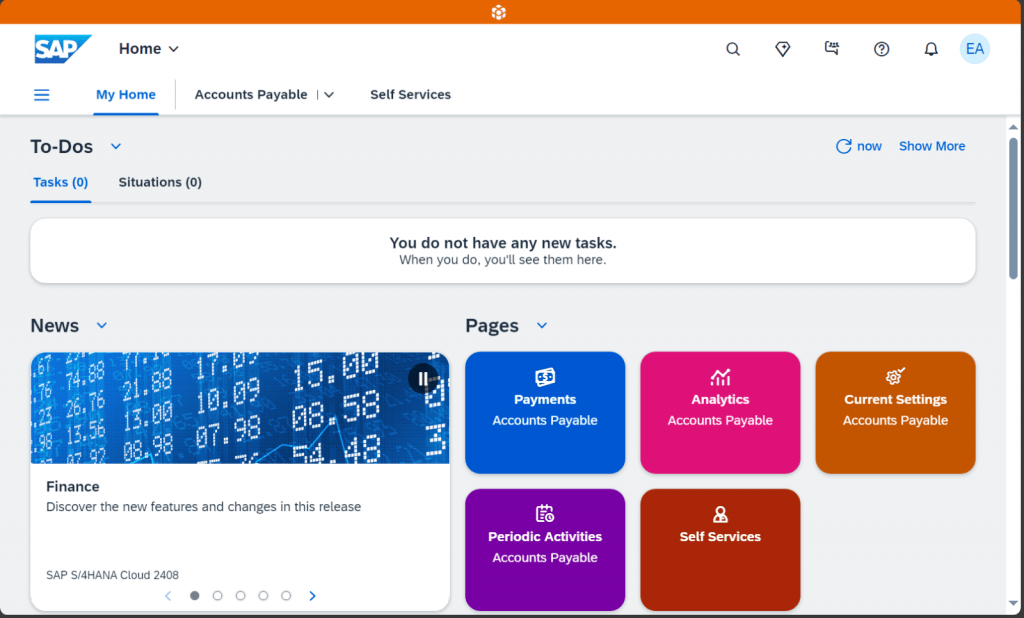Click the scrollbar down arrow
The image size is (1024, 618).
tap(1013, 604)
